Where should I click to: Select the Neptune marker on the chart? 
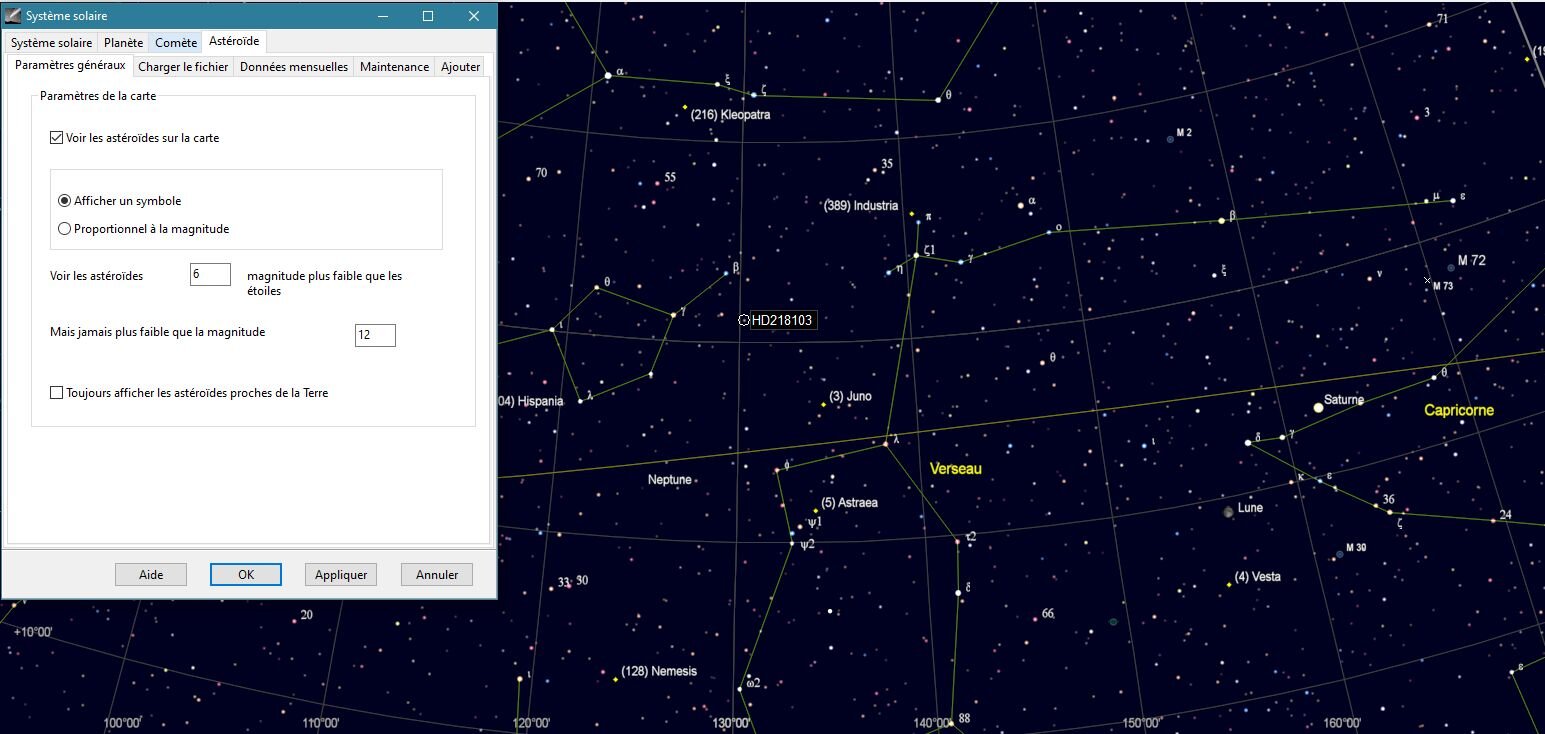point(696,480)
